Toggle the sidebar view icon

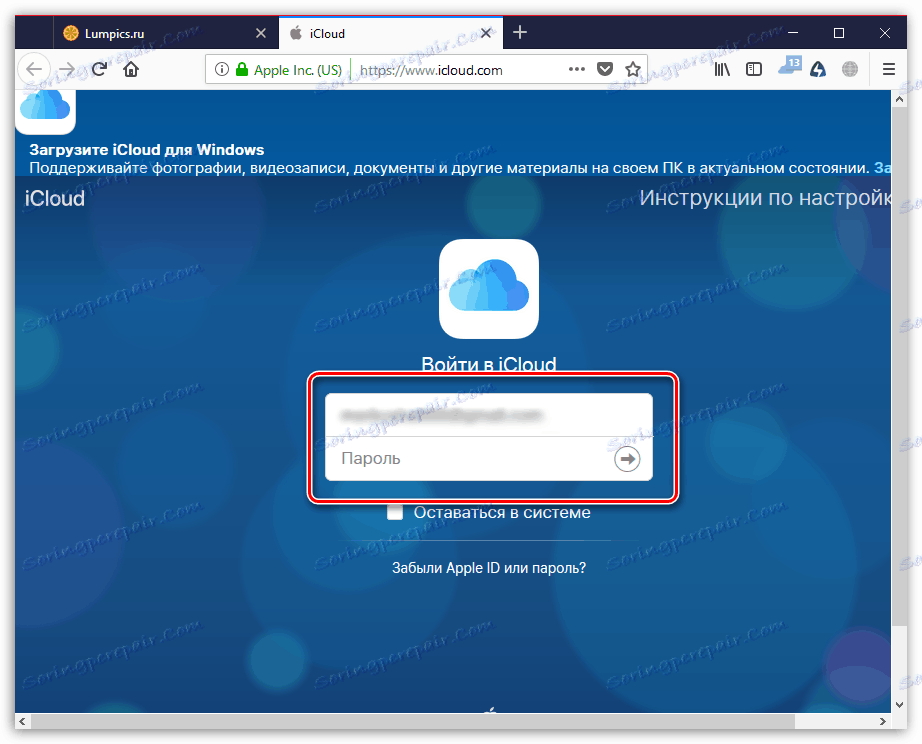pos(754,69)
